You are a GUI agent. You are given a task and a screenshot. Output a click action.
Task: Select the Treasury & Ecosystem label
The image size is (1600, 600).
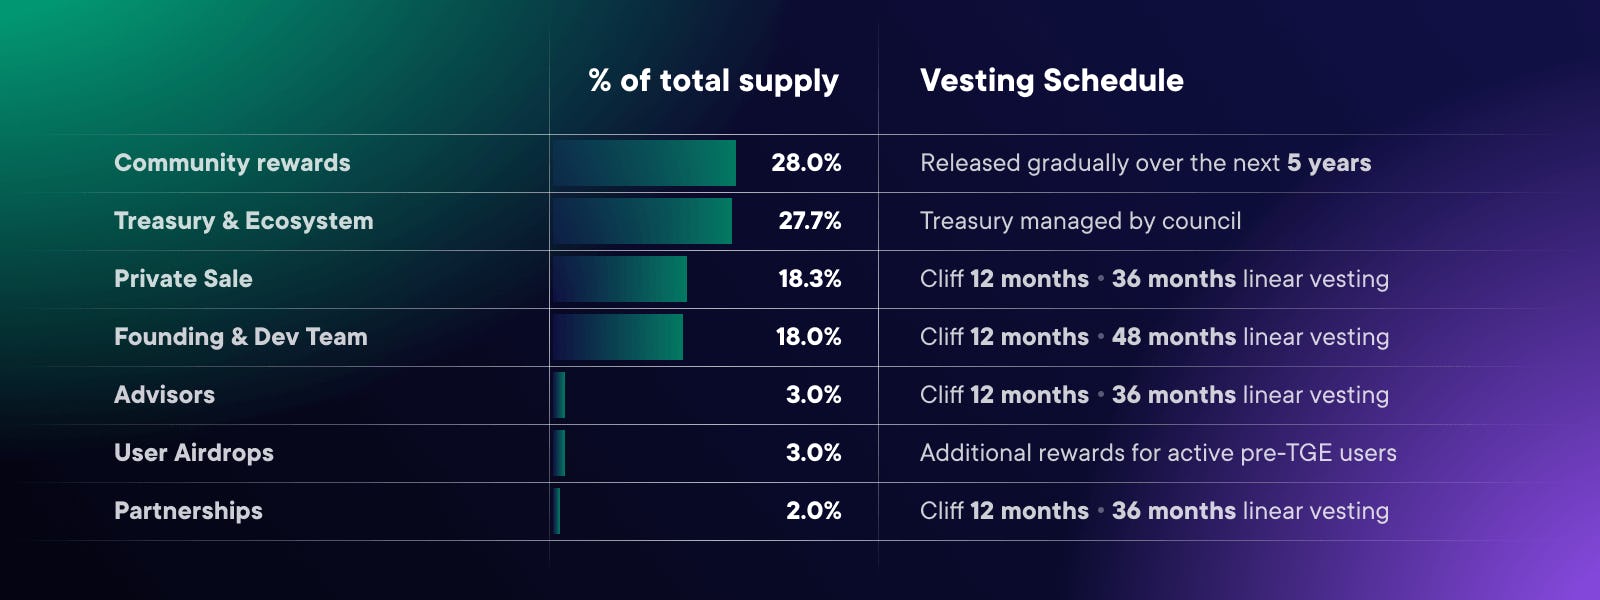click(x=243, y=221)
